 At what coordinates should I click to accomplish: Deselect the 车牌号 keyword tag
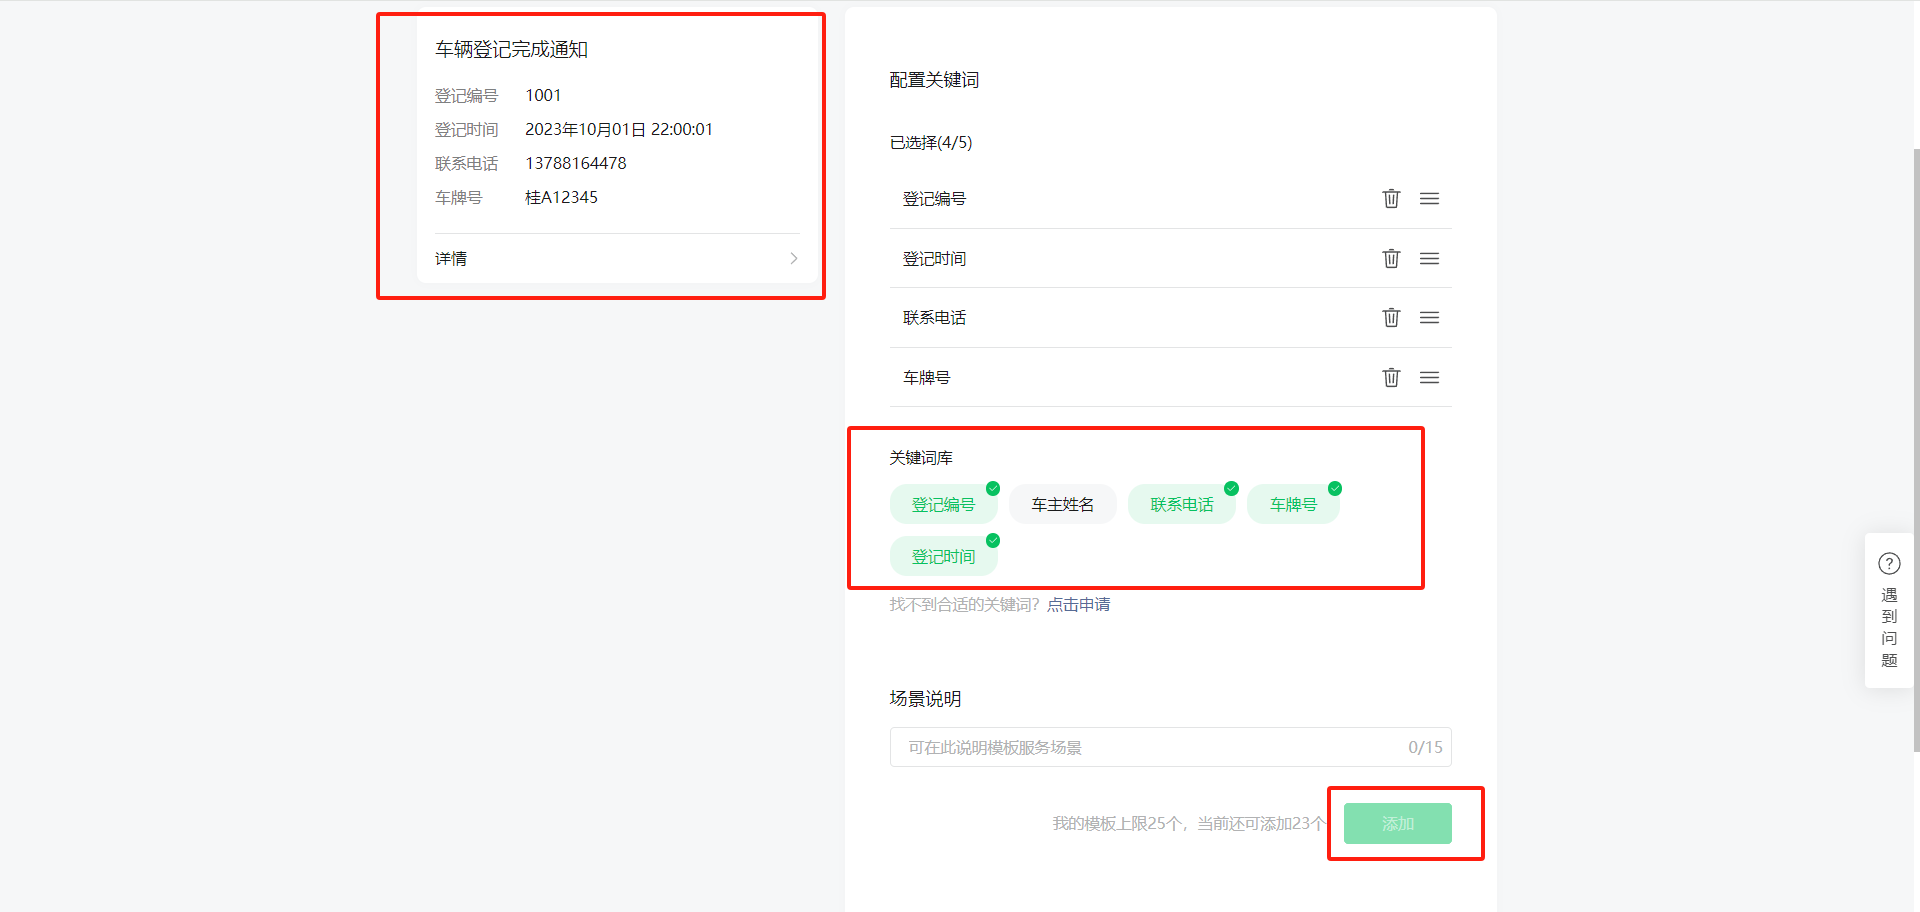tap(1293, 504)
